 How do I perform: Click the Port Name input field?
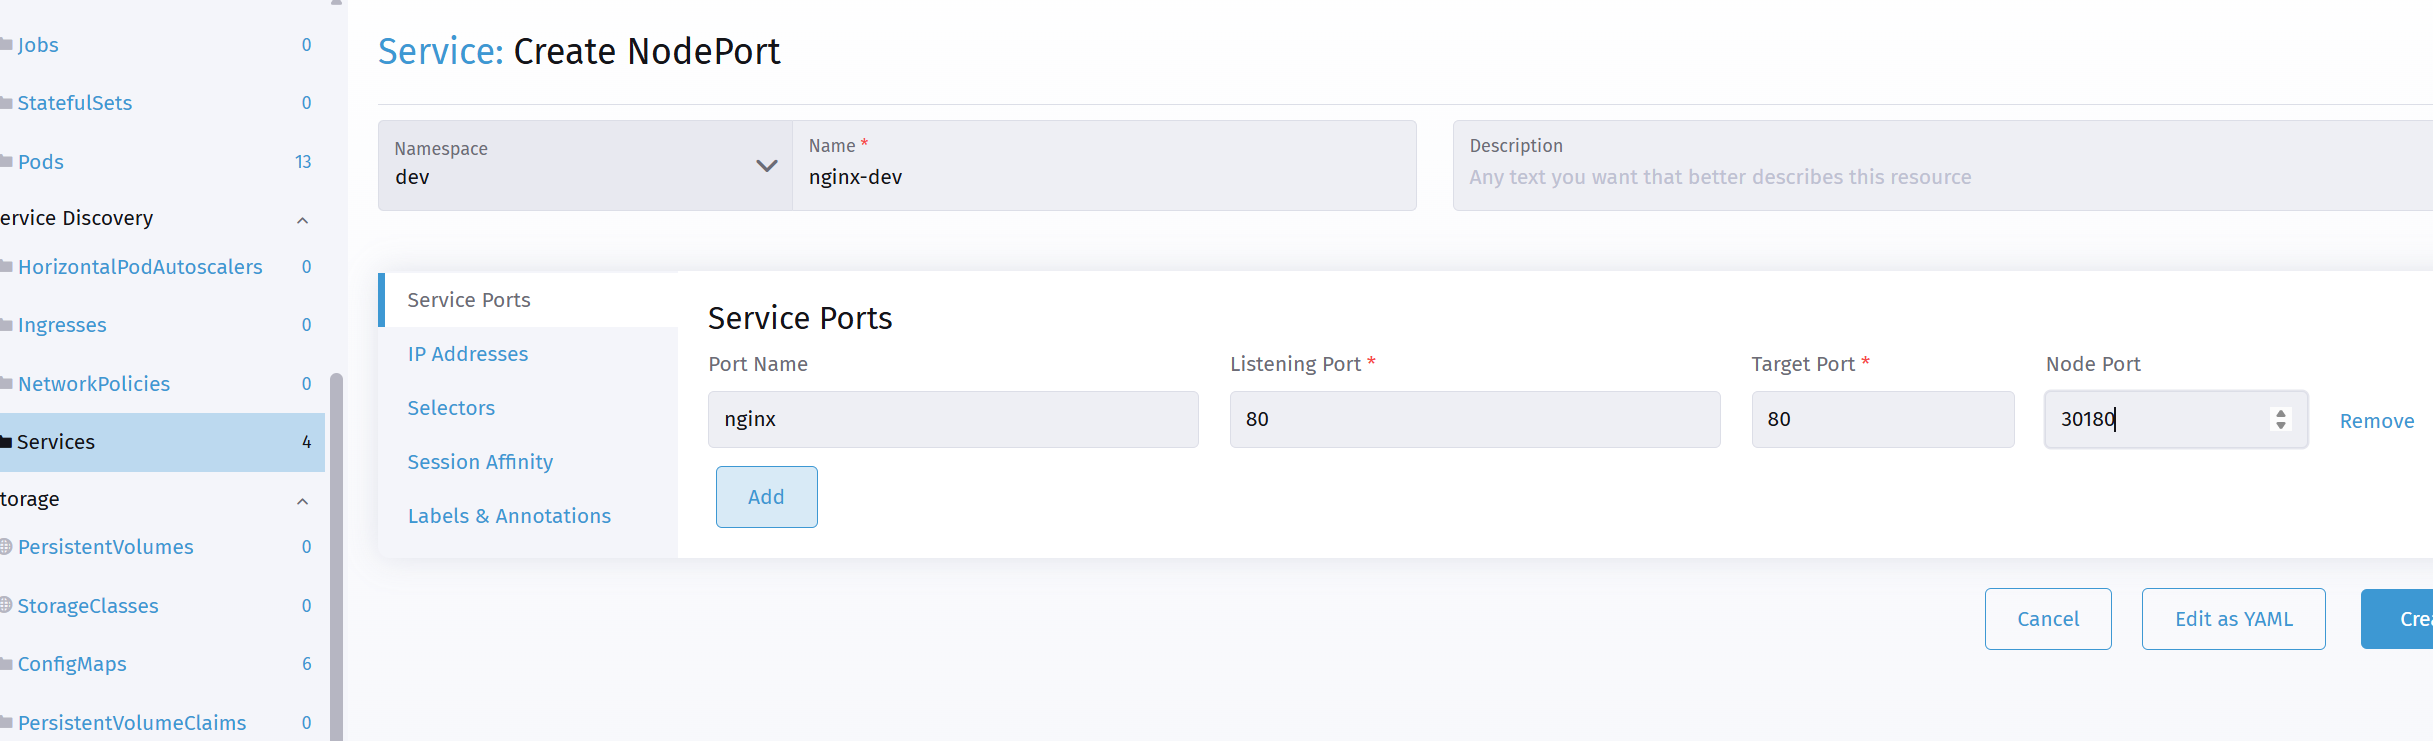(953, 419)
